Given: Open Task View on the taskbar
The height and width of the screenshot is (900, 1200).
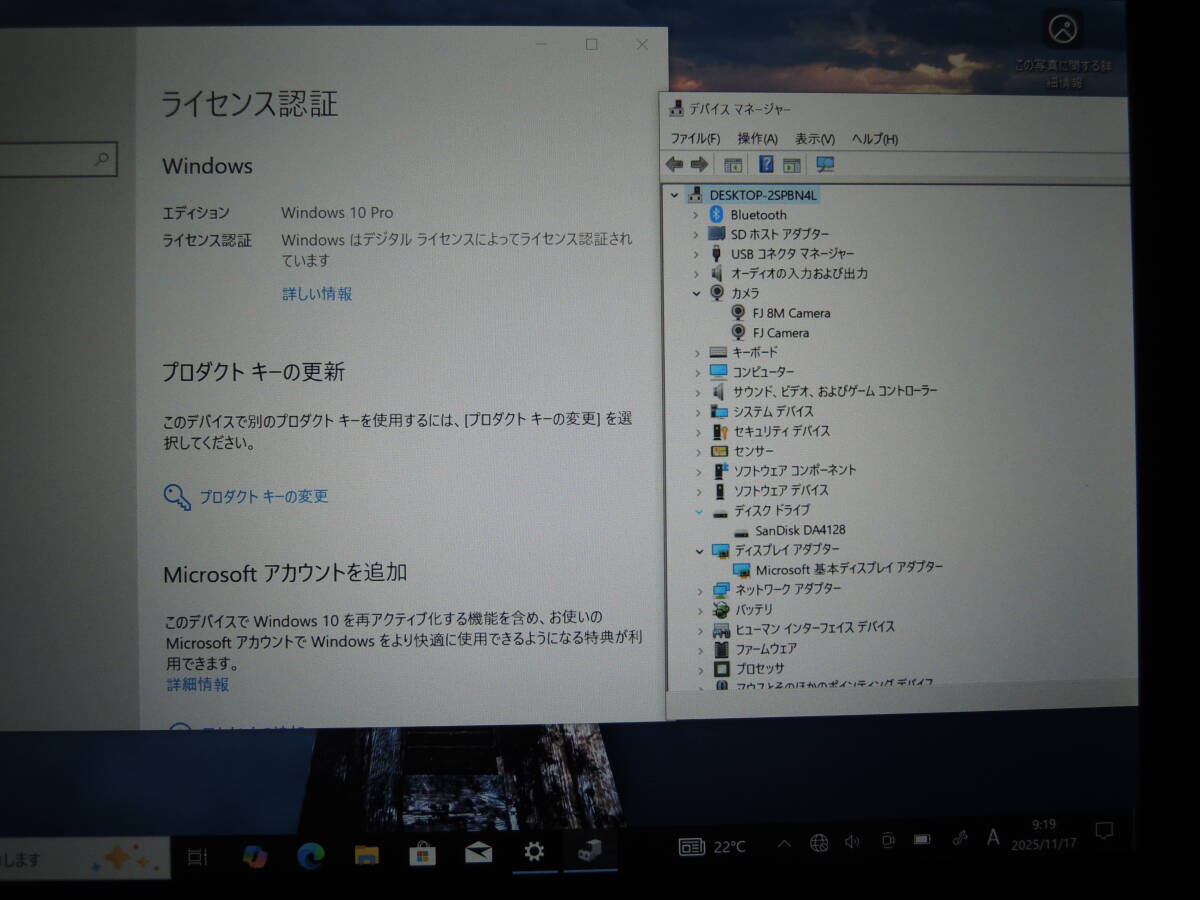Looking at the screenshot, I should [x=198, y=856].
